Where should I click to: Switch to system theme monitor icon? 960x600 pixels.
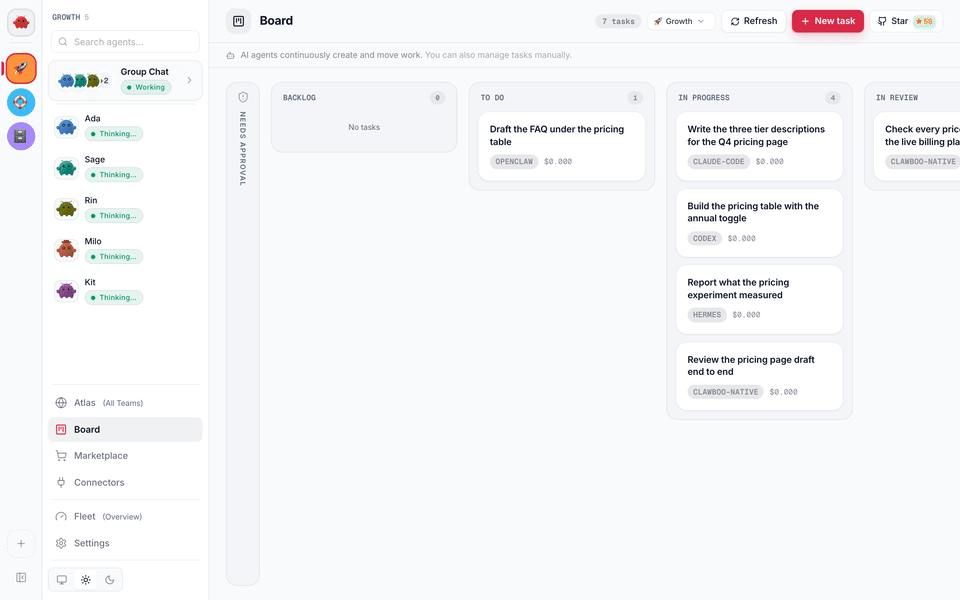click(x=62, y=580)
